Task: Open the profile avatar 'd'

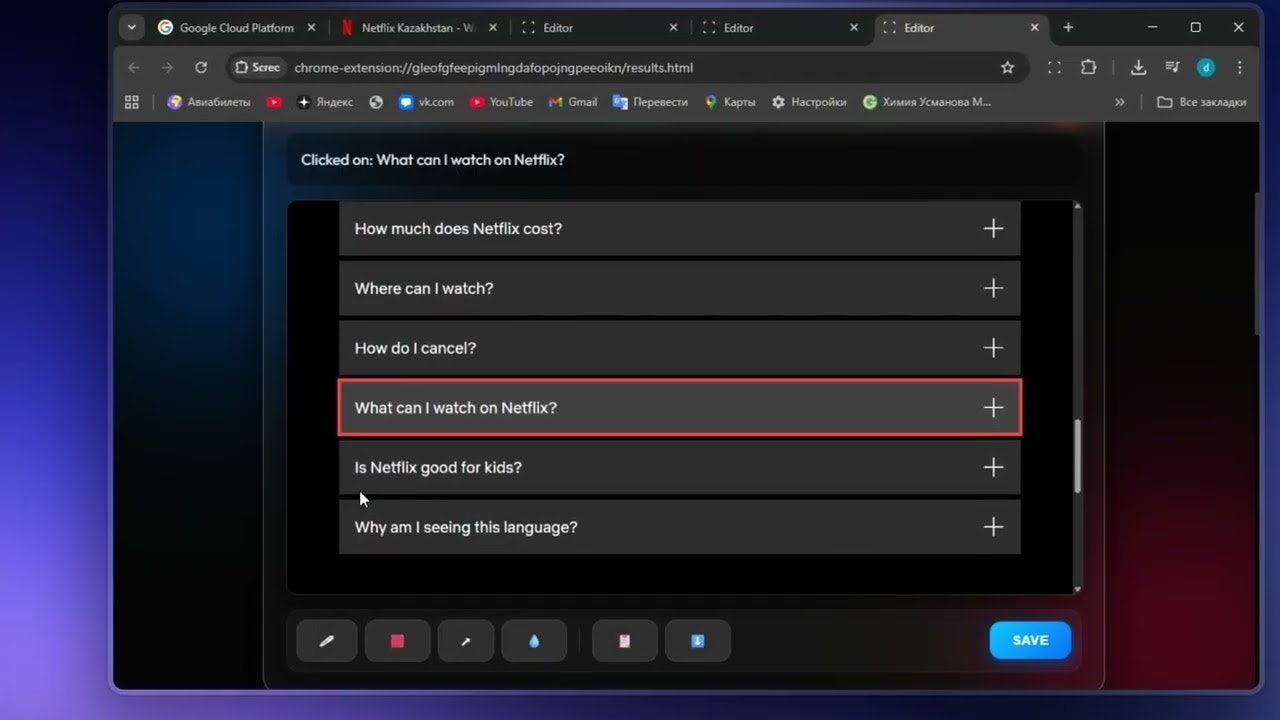Action: pyautogui.click(x=1206, y=68)
